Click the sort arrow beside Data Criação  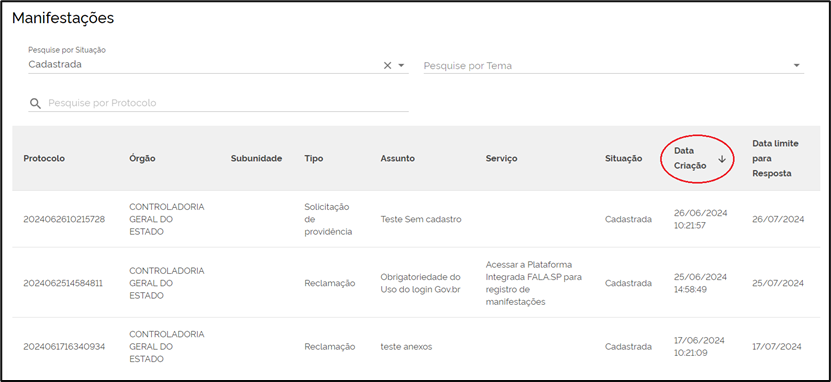coord(722,159)
